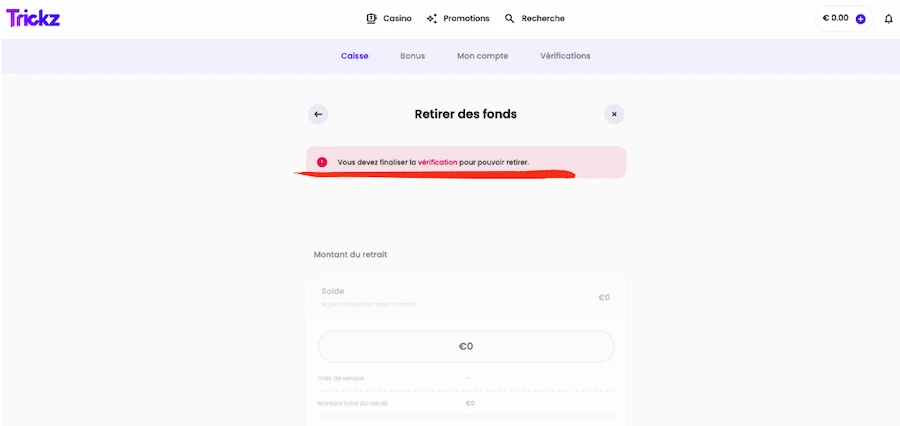Click the Retirer des fonds heading
The width and height of the screenshot is (900, 426).
point(466,114)
